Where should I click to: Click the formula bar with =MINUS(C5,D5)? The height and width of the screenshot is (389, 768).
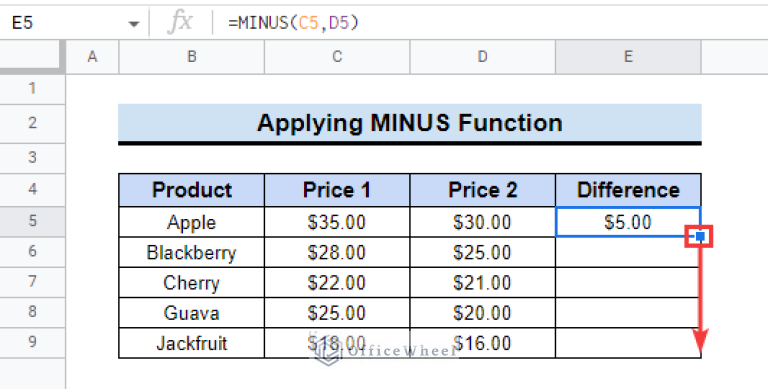(x=490, y=23)
